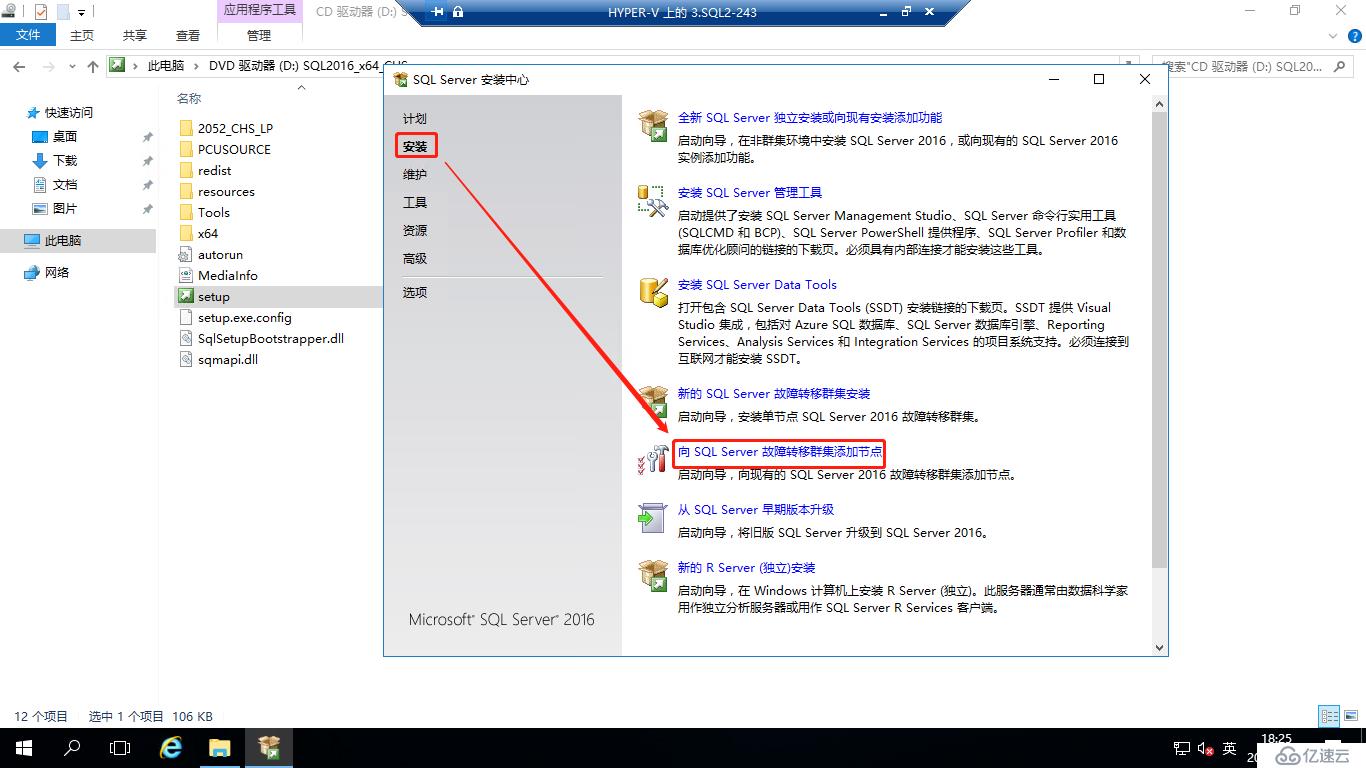1366x768 pixels.
Task: Open the 主页 ribbon tab
Action: point(82,35)
